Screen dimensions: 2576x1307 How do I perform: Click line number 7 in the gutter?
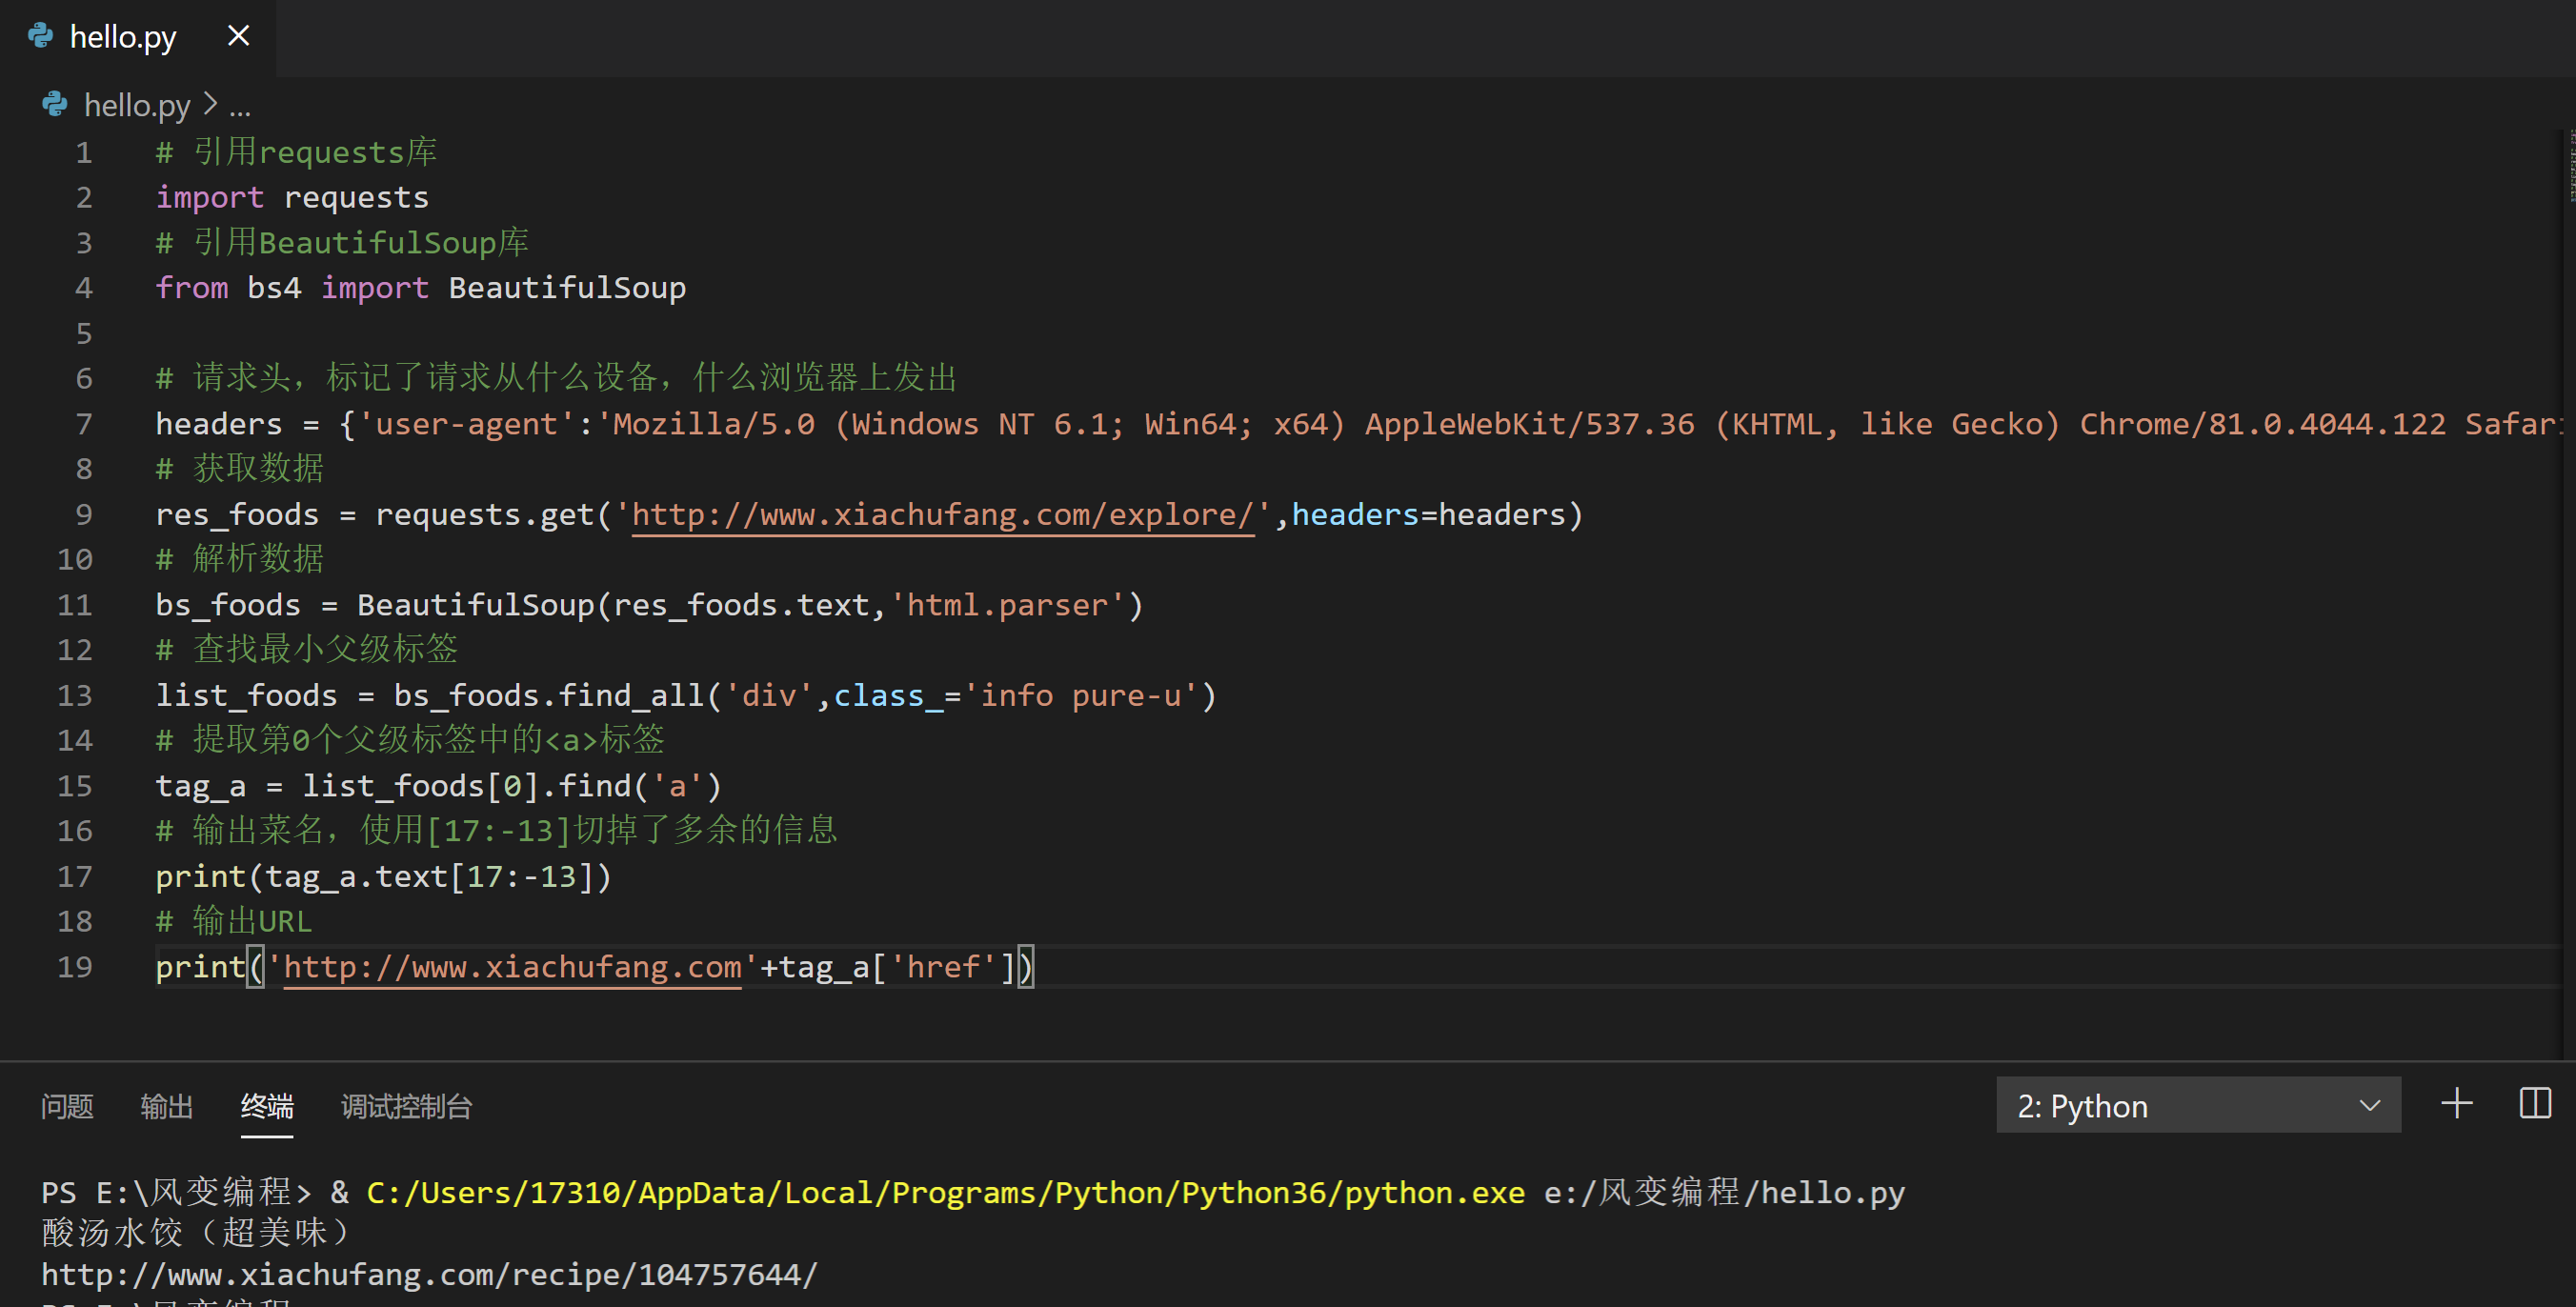click(x=84, y=424)
